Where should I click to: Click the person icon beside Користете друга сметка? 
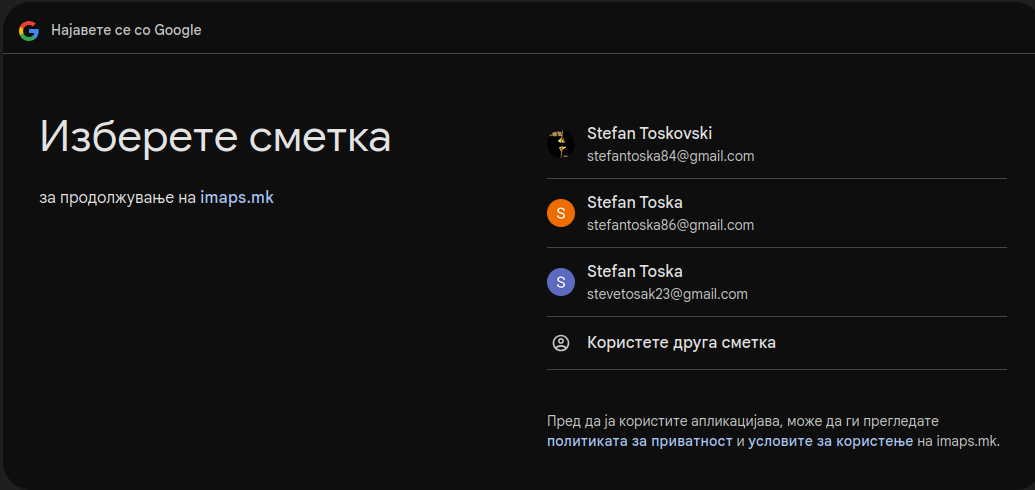pyautogui.click(x=561, y=343)
